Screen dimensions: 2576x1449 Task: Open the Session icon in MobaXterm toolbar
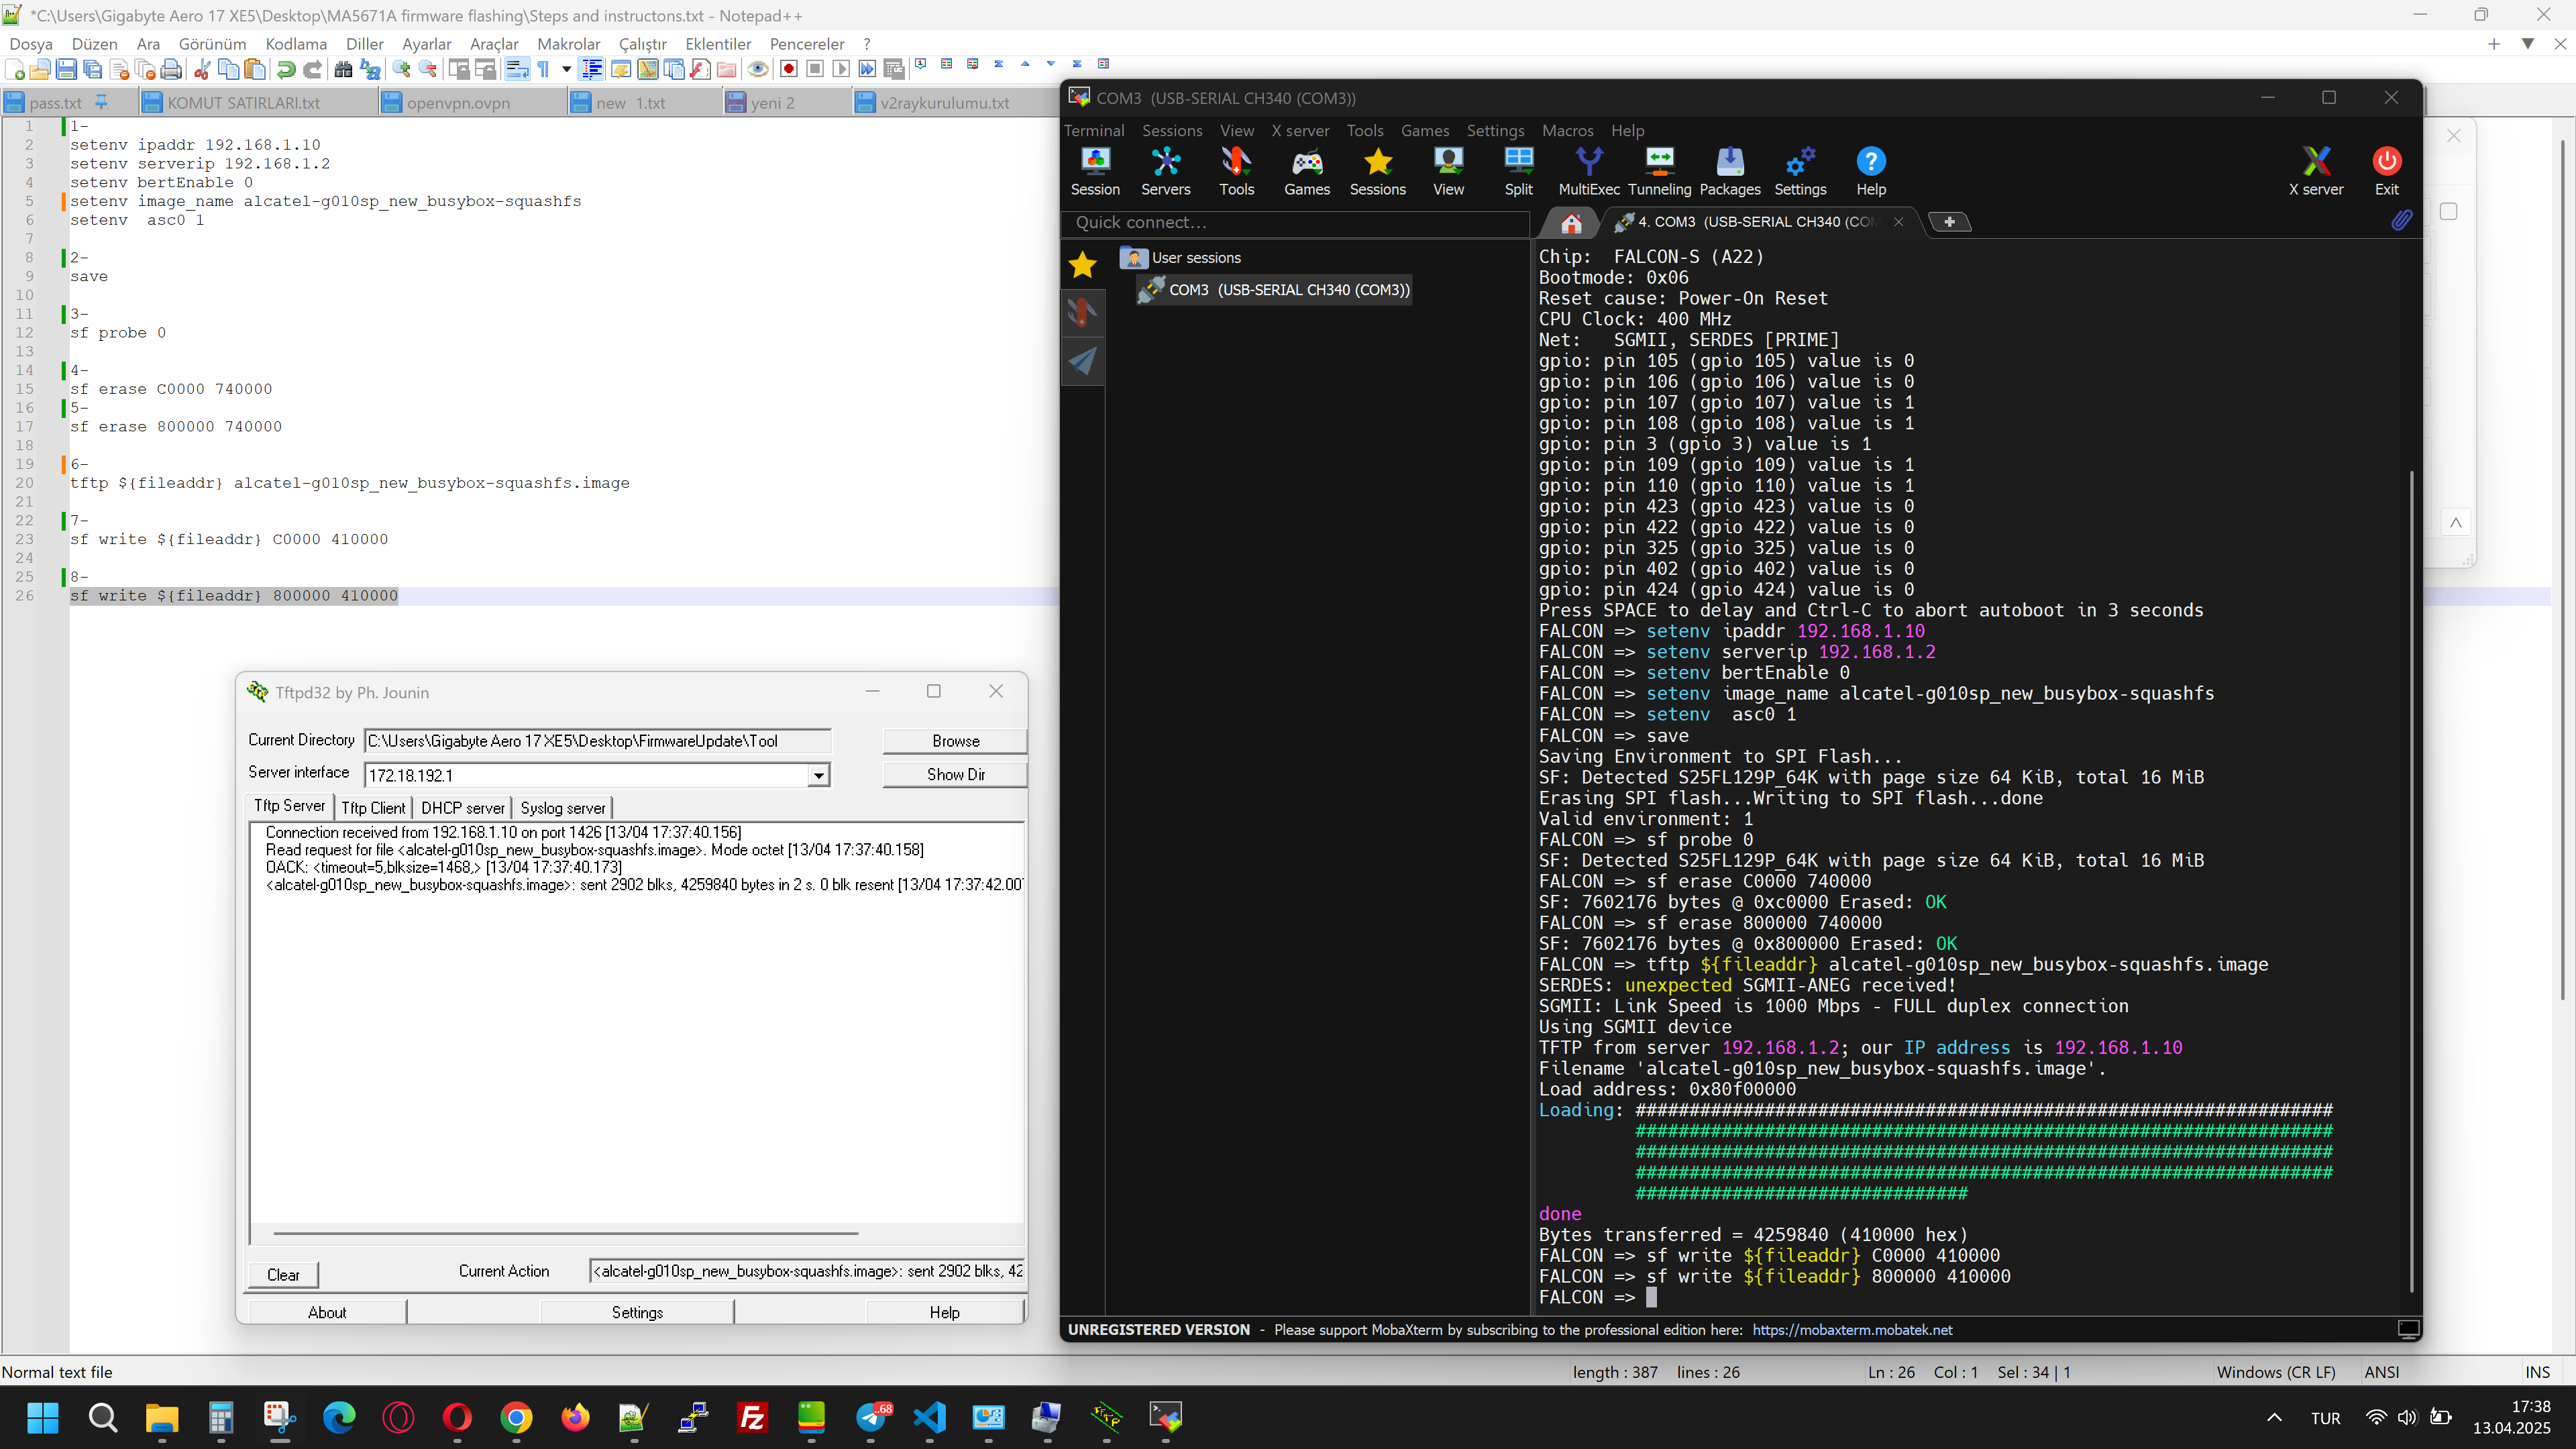pos(1095,172)
